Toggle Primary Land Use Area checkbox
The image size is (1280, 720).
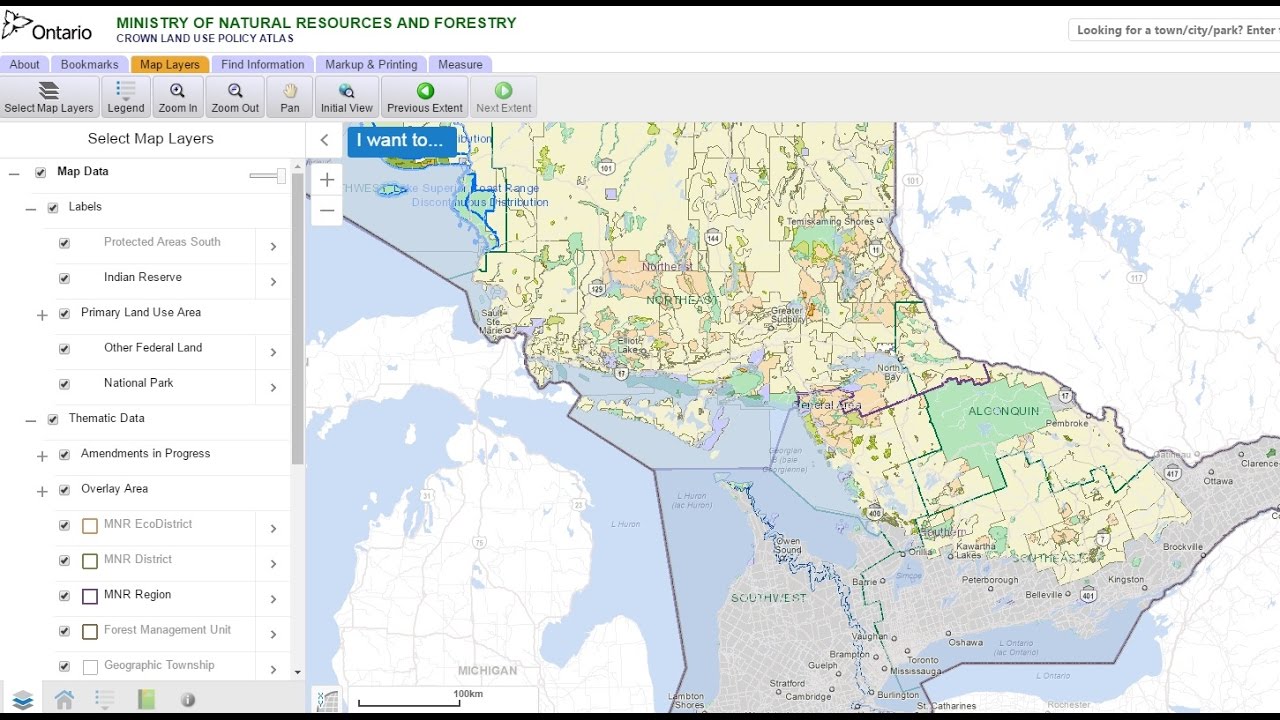click(x=64, y=313)
